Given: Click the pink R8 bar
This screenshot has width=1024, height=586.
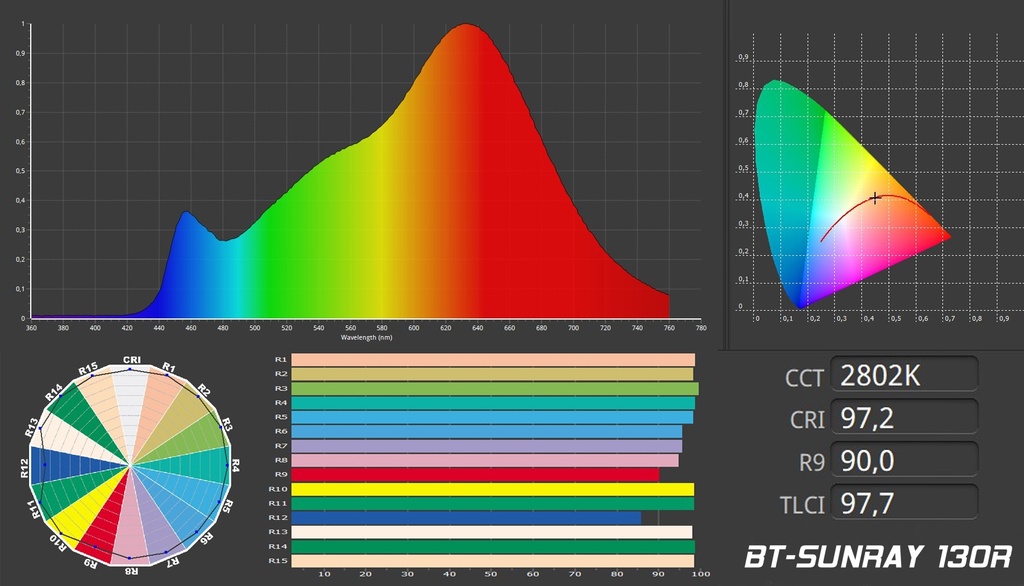Looking at the screenshot, I should tap(485, 461).
